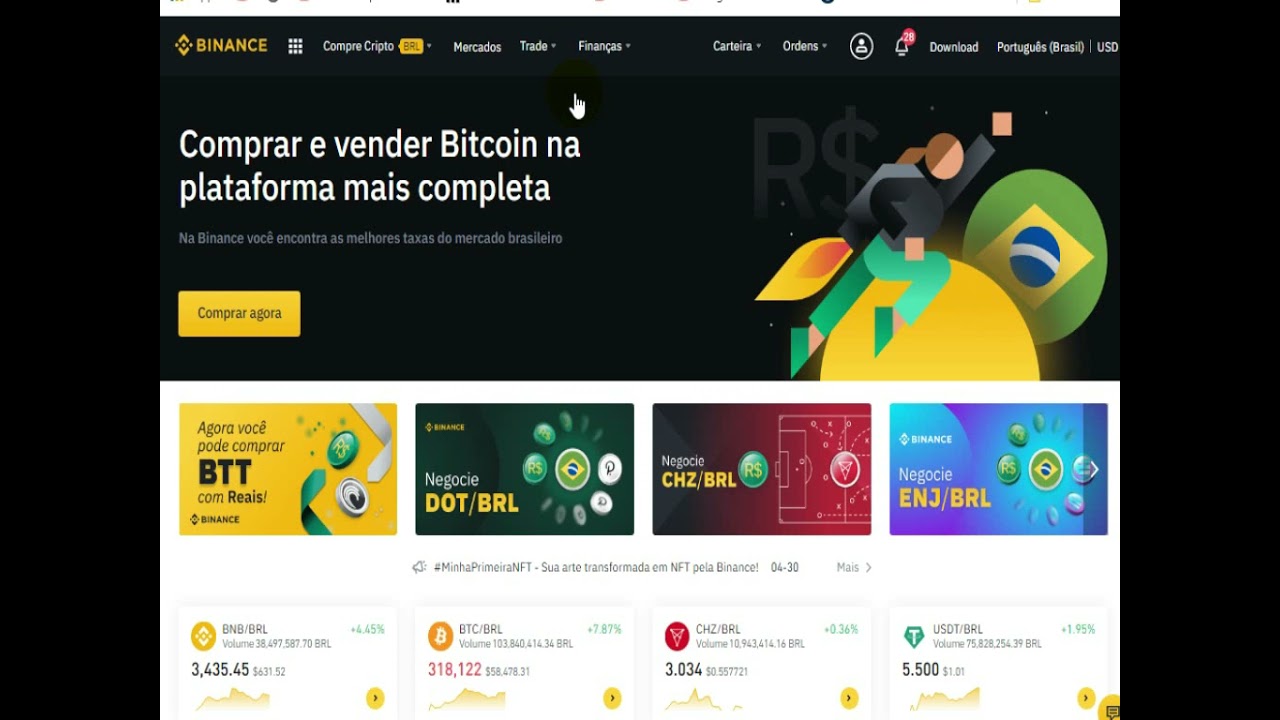Viewport: 1280px width, 720px height.
Task: Open the Mais announcements link
Action: pos(854,567)
